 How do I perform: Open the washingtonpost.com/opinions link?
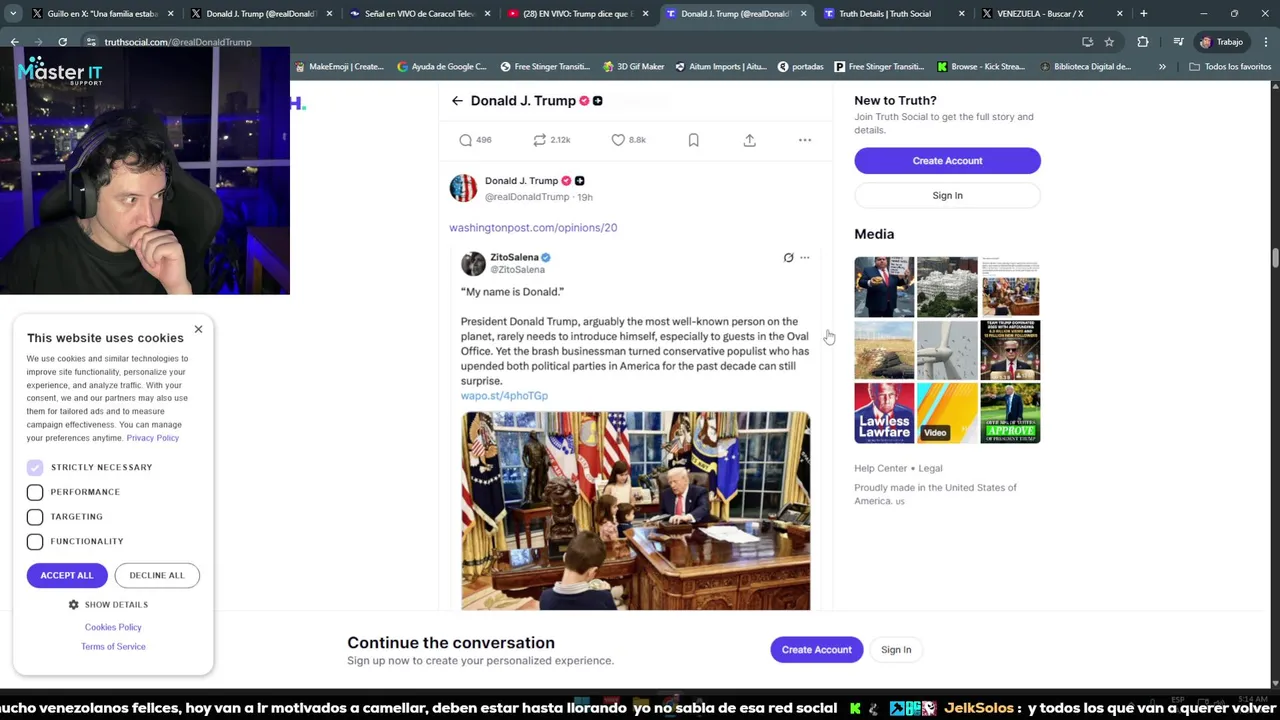(533, 228)
